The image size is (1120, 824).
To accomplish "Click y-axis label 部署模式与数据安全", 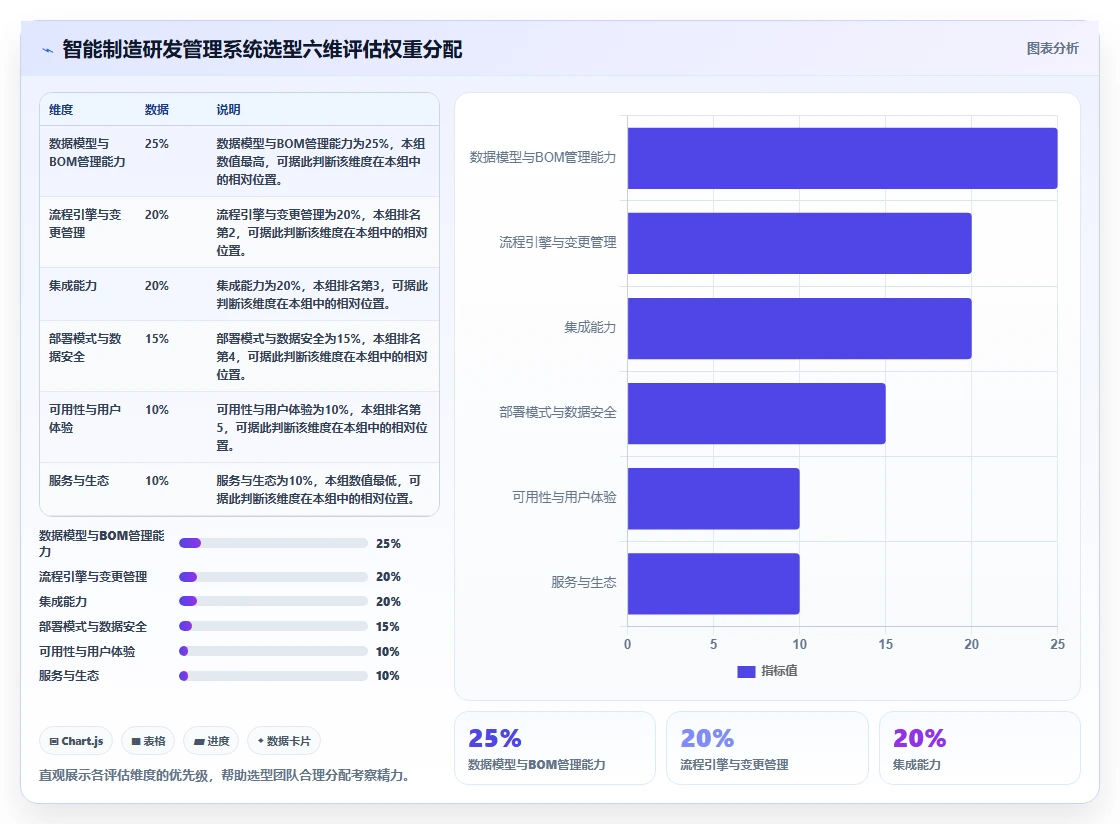I will pos(557,412).
